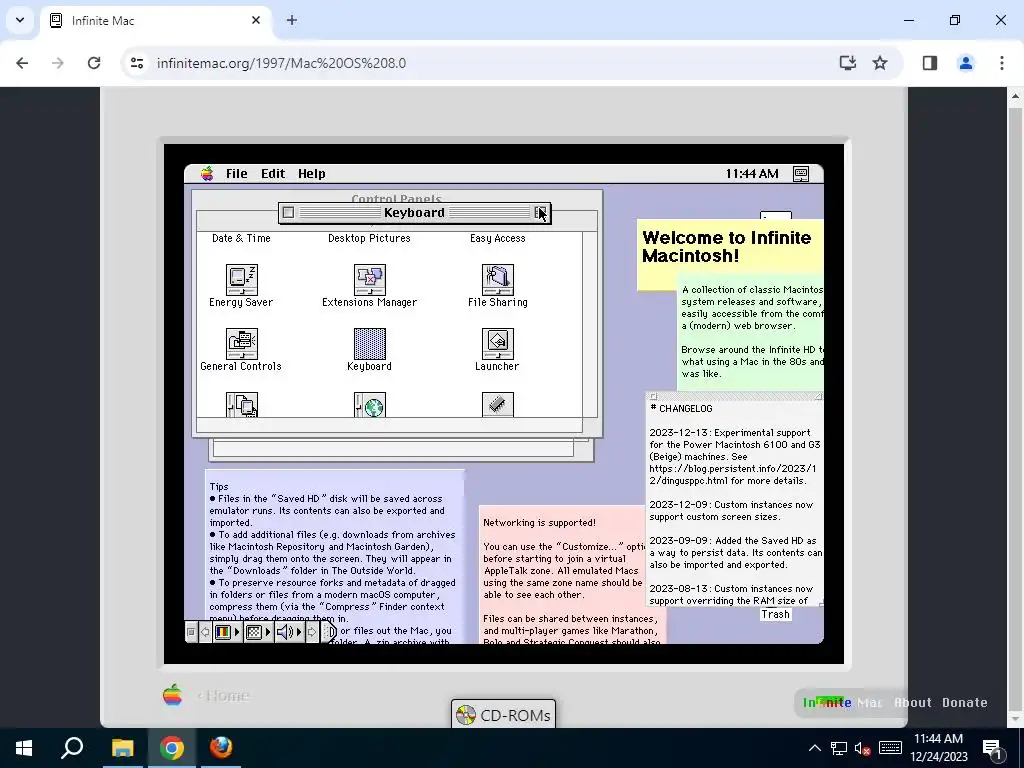This screenshot has height=768, width=1024.
Task: Select the memory chip control panel icon
Action: [498, 404]
